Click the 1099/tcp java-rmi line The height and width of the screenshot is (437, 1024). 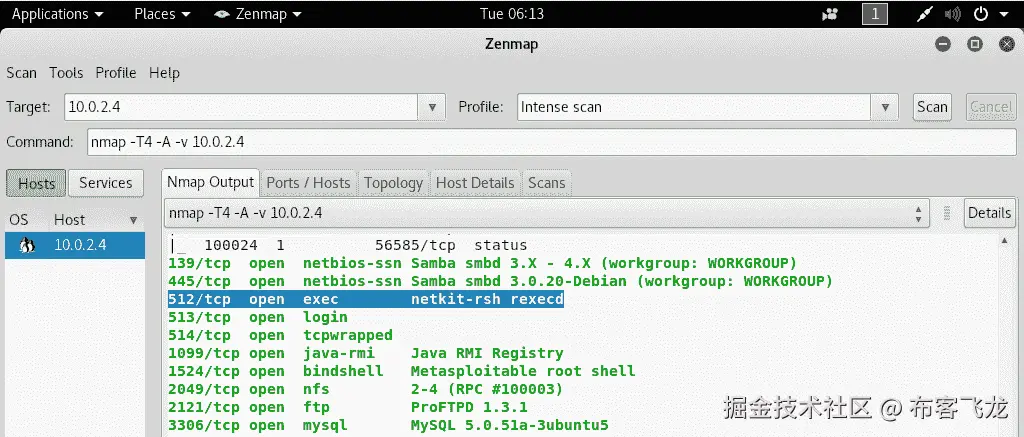pyautogui.click(x=366, y=353)
